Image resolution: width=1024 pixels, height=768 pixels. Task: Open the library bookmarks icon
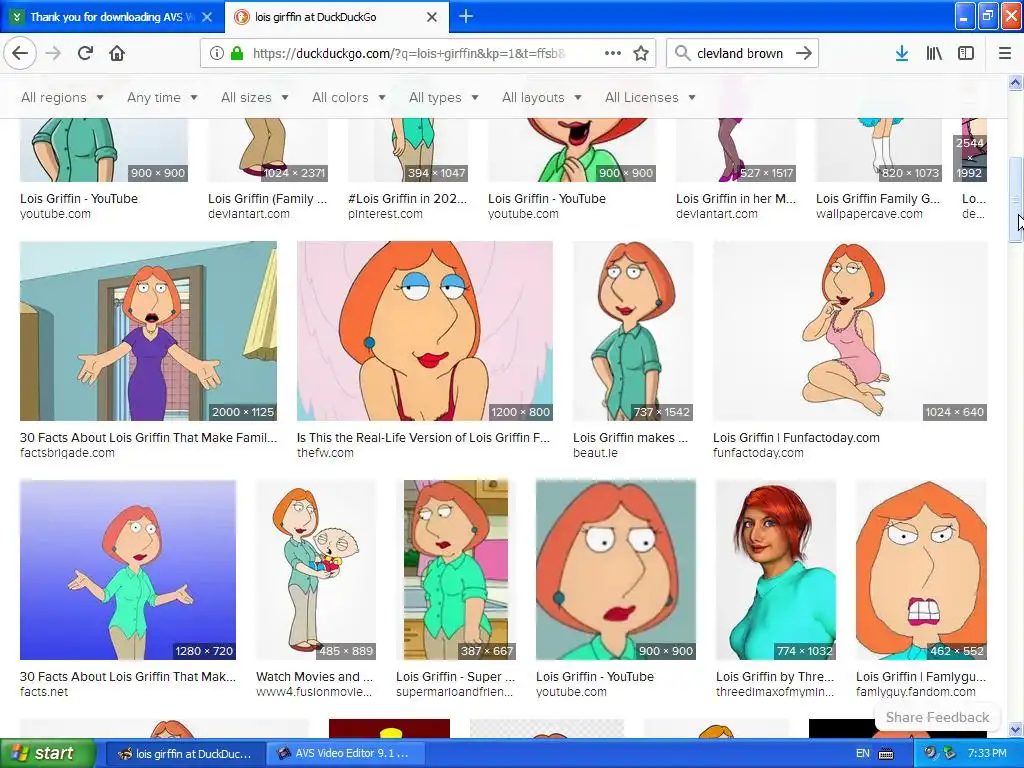pyautogui.click(x=934, y=53)
